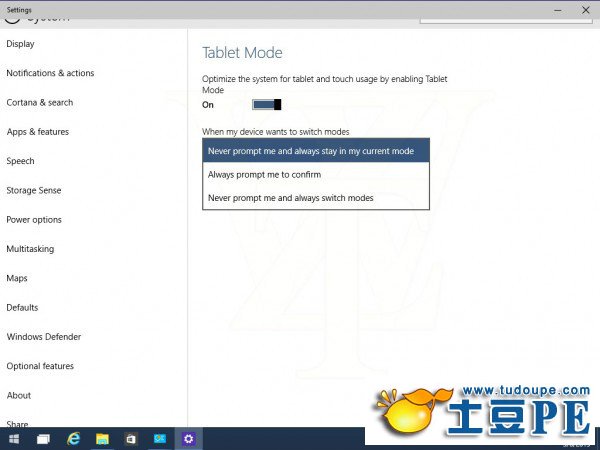Select Apps & features
The width and height of the screenshot is (600, 450).
[38, 132]
